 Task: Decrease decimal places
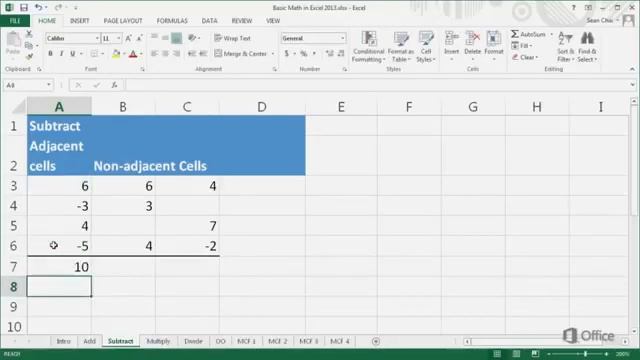[341, 53]
